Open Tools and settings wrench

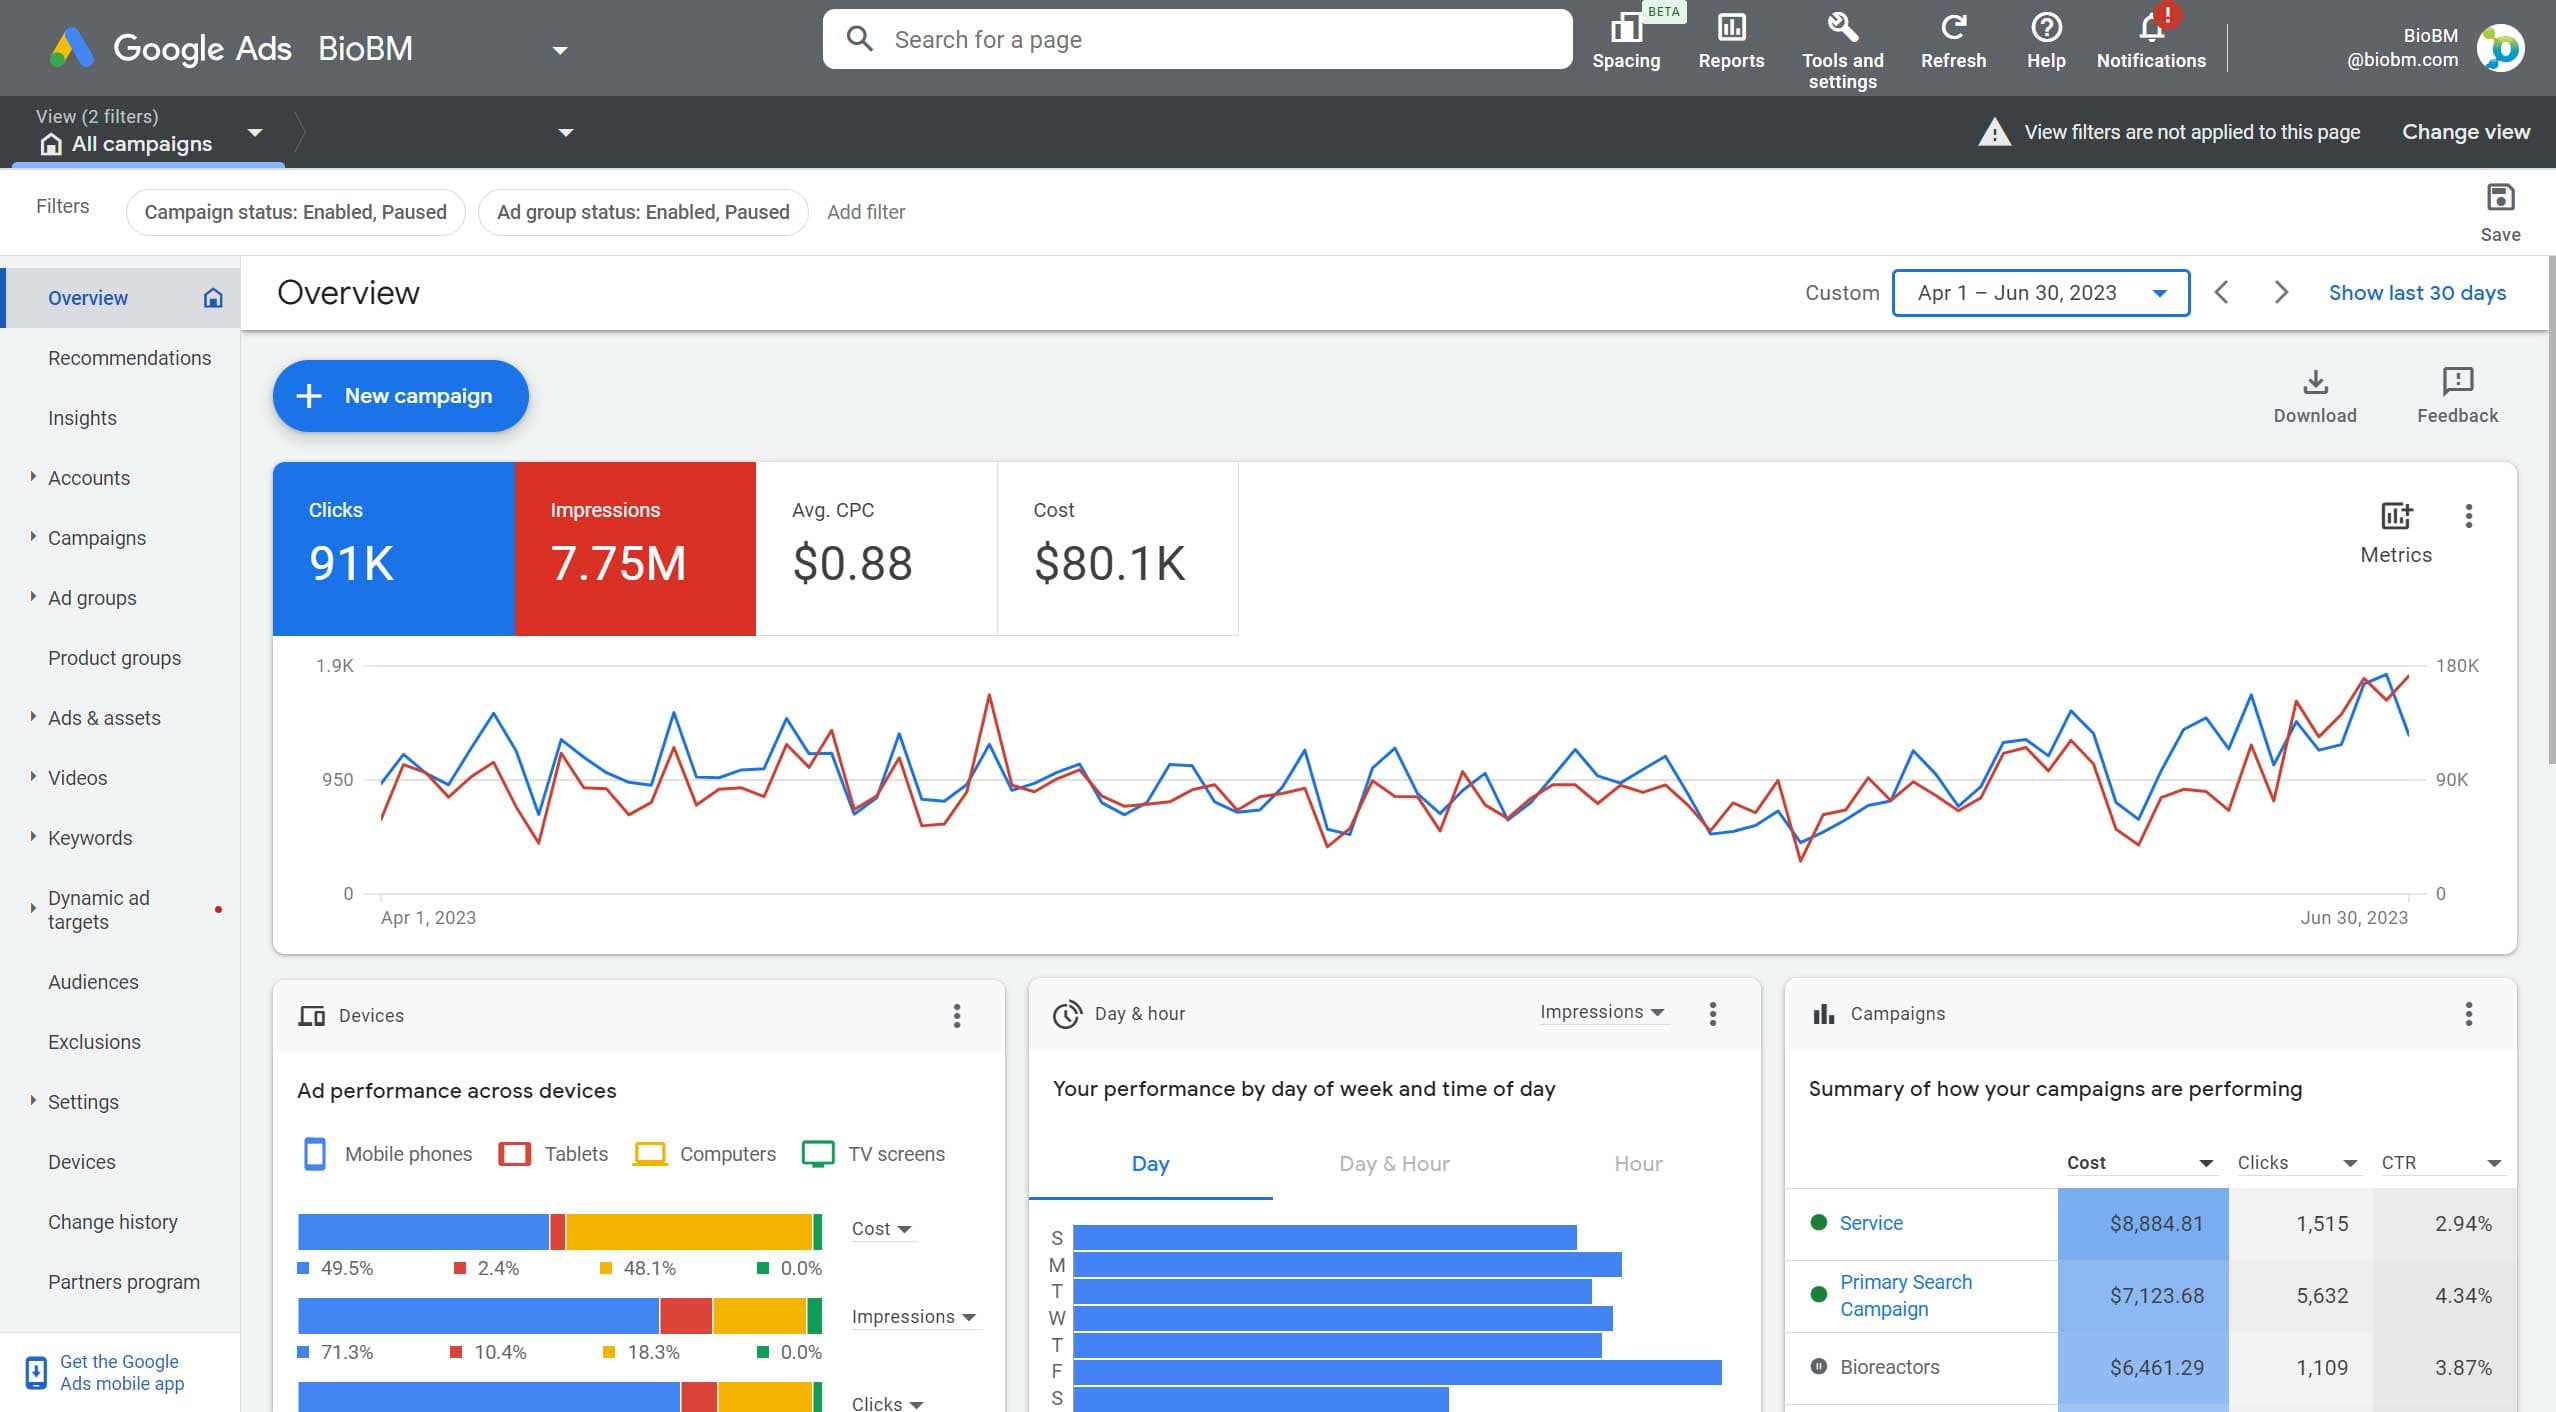[x=1842, y=27]
